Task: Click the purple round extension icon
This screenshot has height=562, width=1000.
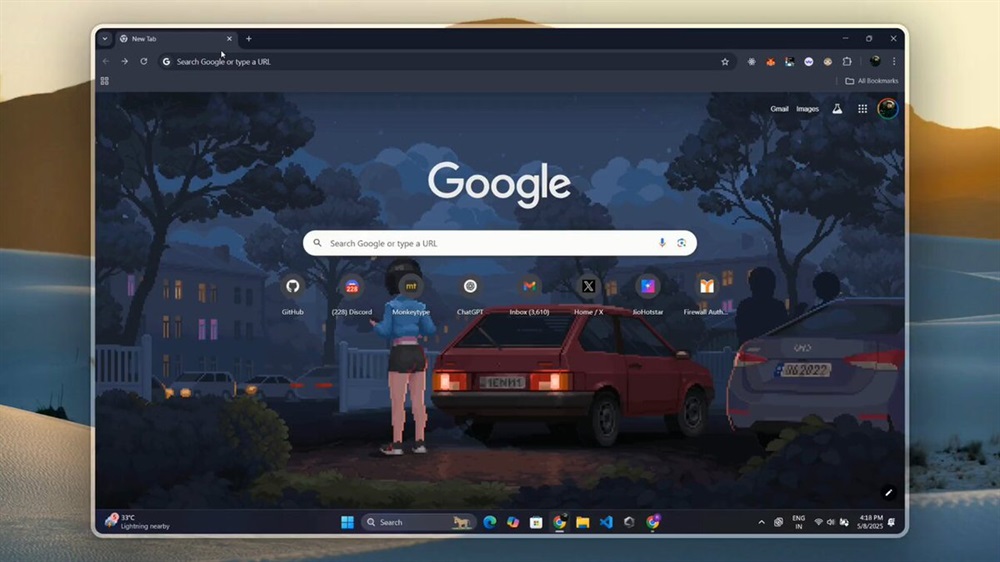Action: (809, 62)
